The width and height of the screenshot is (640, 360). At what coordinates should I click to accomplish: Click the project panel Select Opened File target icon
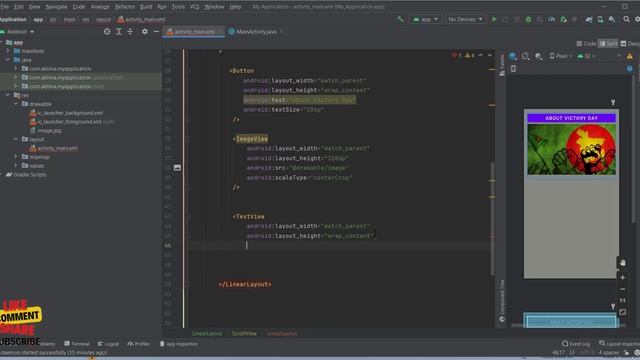point(107,31)
